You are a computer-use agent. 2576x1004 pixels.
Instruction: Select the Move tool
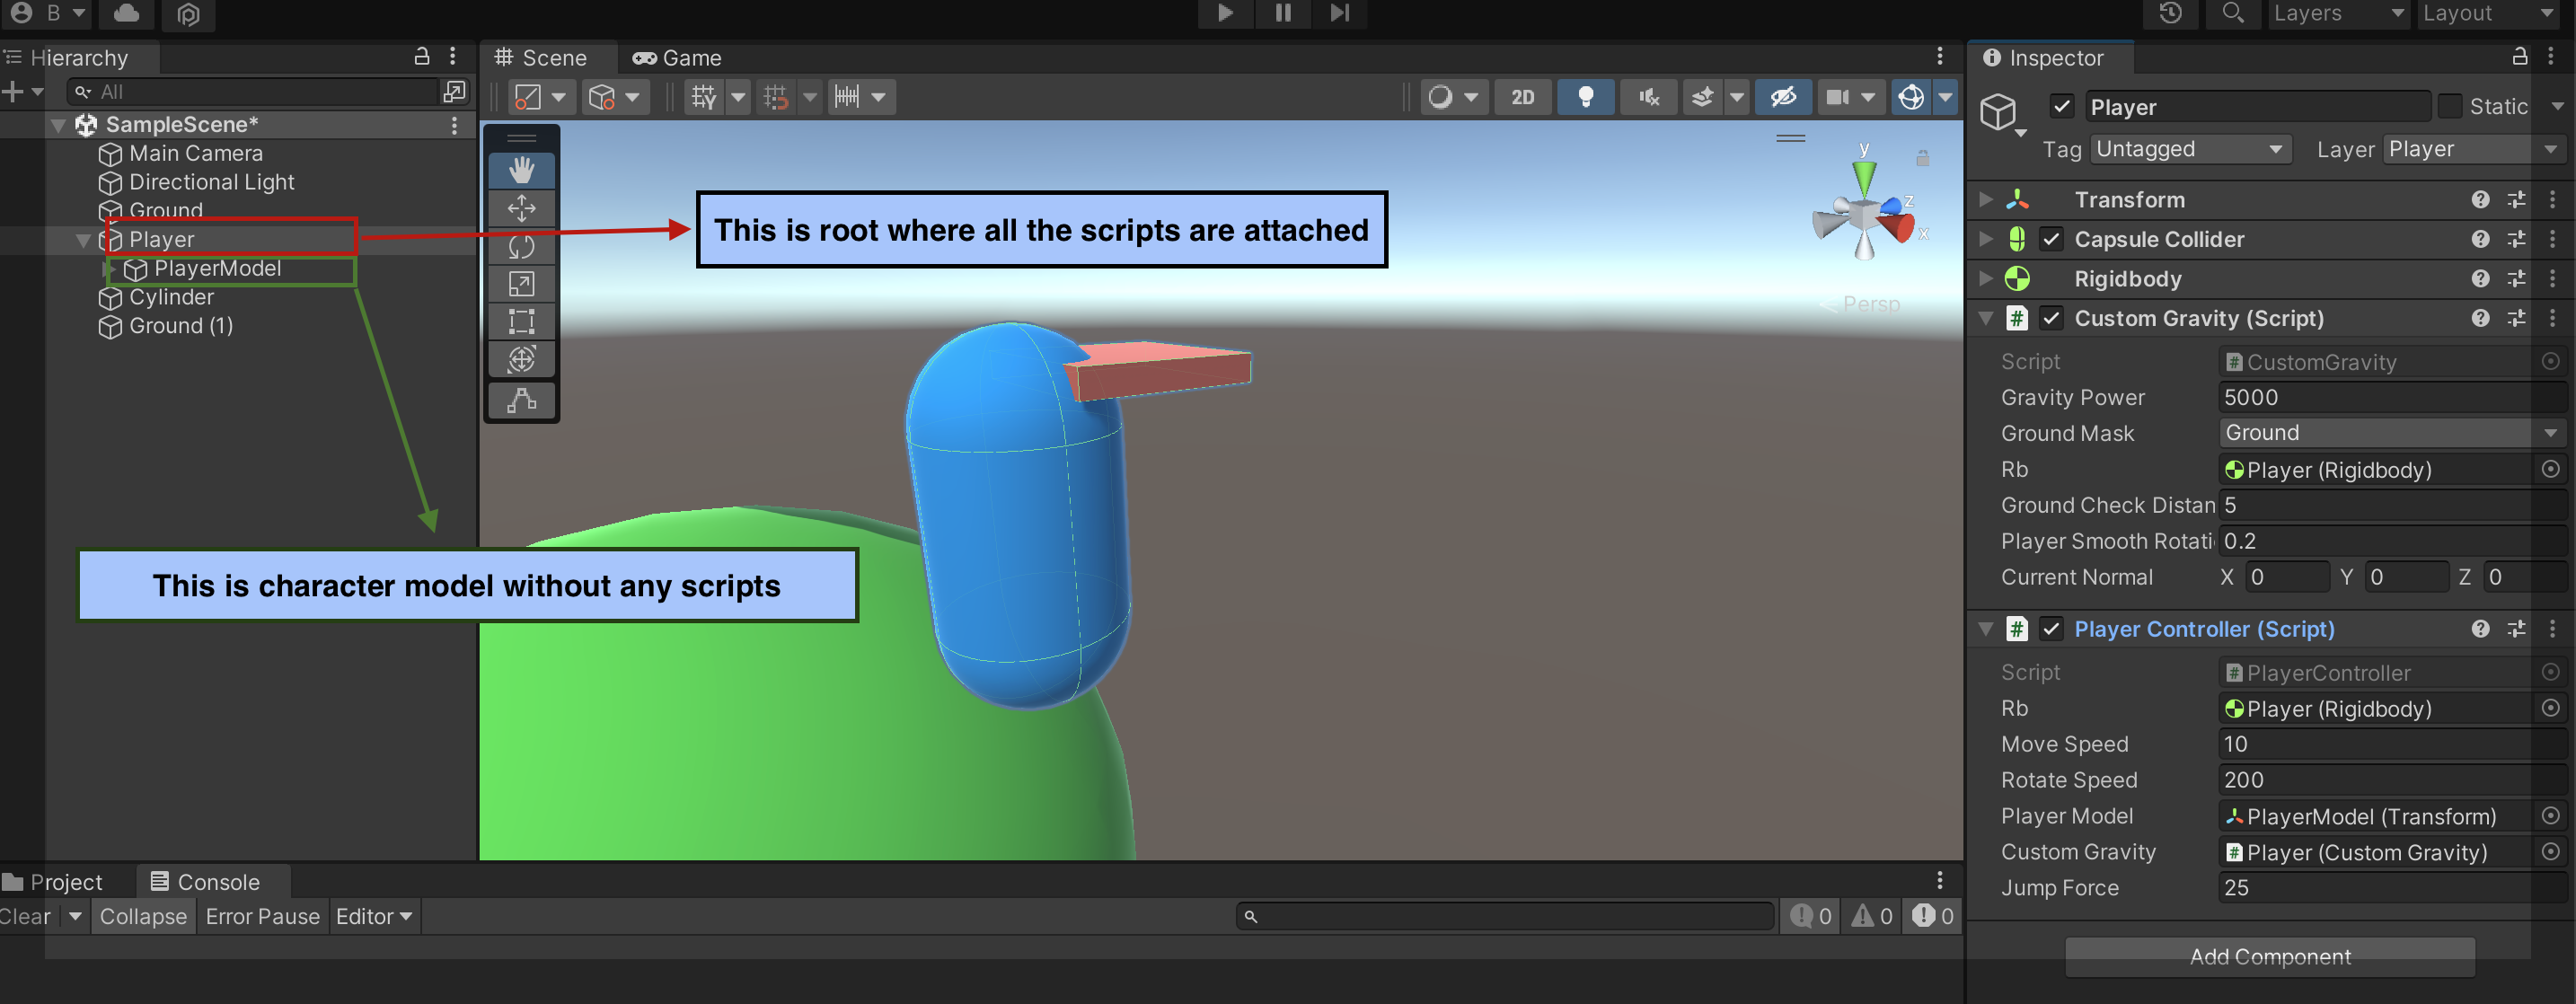click(x=521, y=208)
